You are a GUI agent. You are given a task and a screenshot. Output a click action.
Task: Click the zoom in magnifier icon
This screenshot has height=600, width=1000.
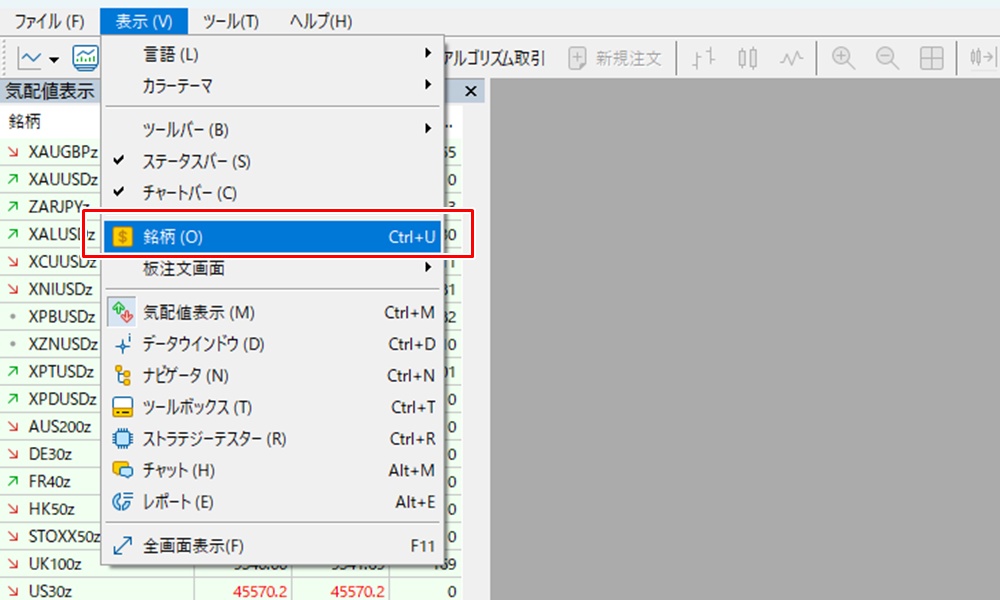pyautogui.click(x=842, y=58)
